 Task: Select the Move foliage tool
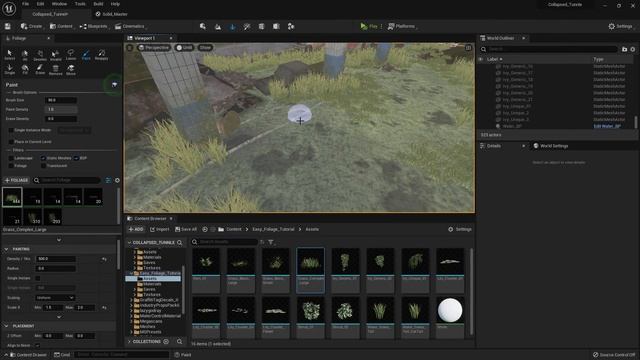[x=71, y=69]
